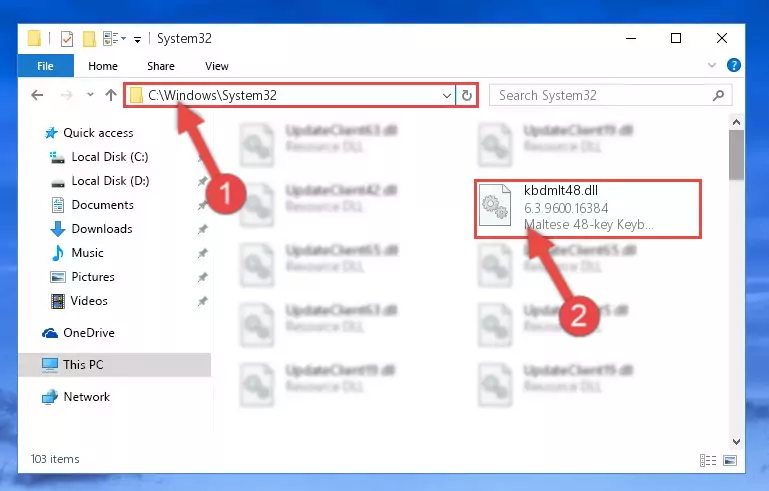Open Downloads in the sidebar
The height and width of the screenshot is (491, 769).
click(102, 229)
